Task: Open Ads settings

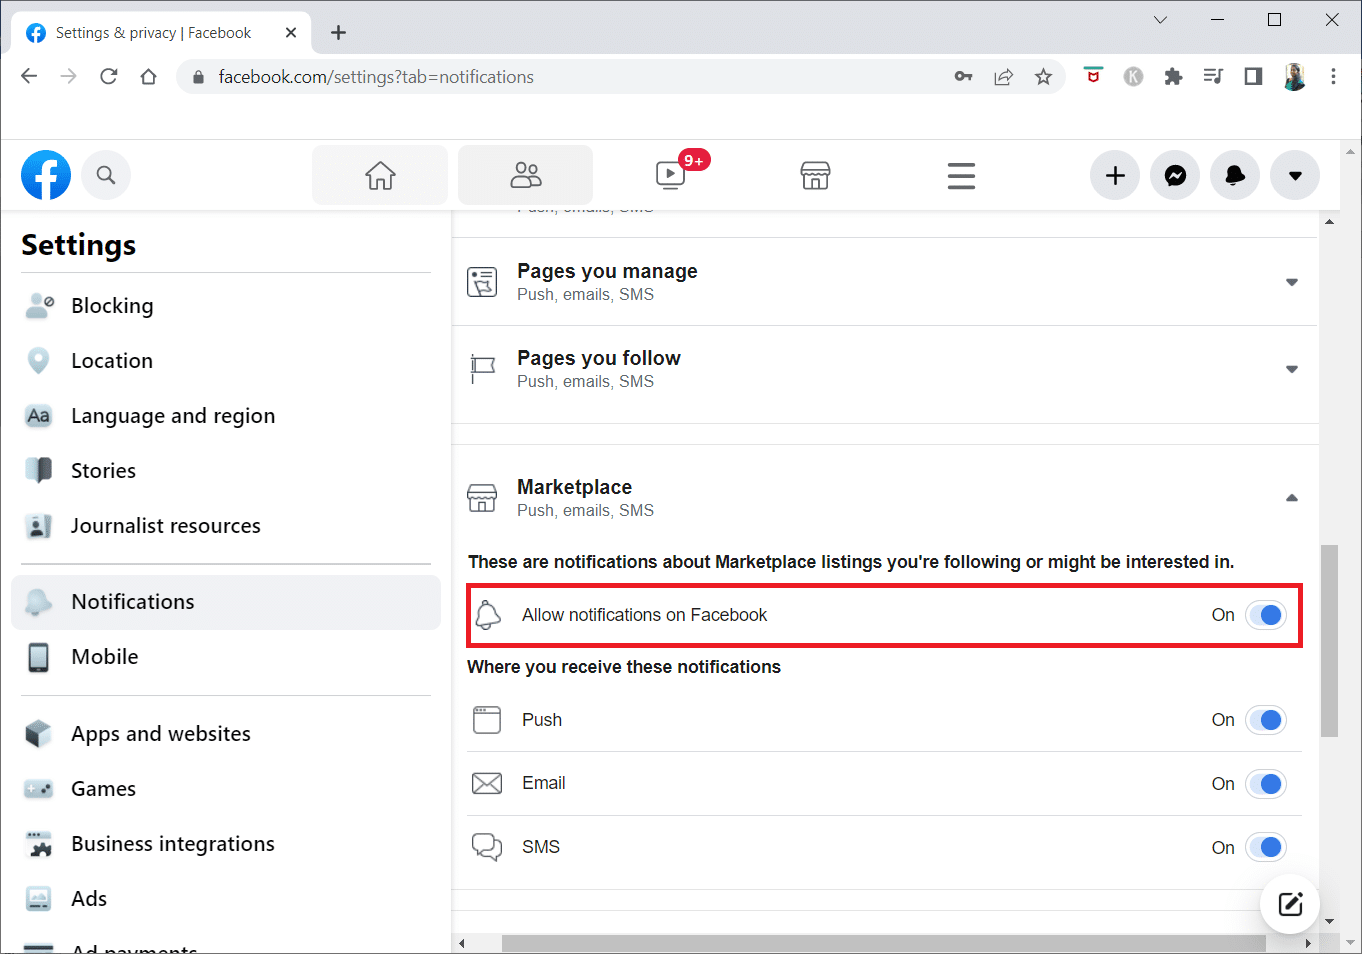Action: pos(226,899)
